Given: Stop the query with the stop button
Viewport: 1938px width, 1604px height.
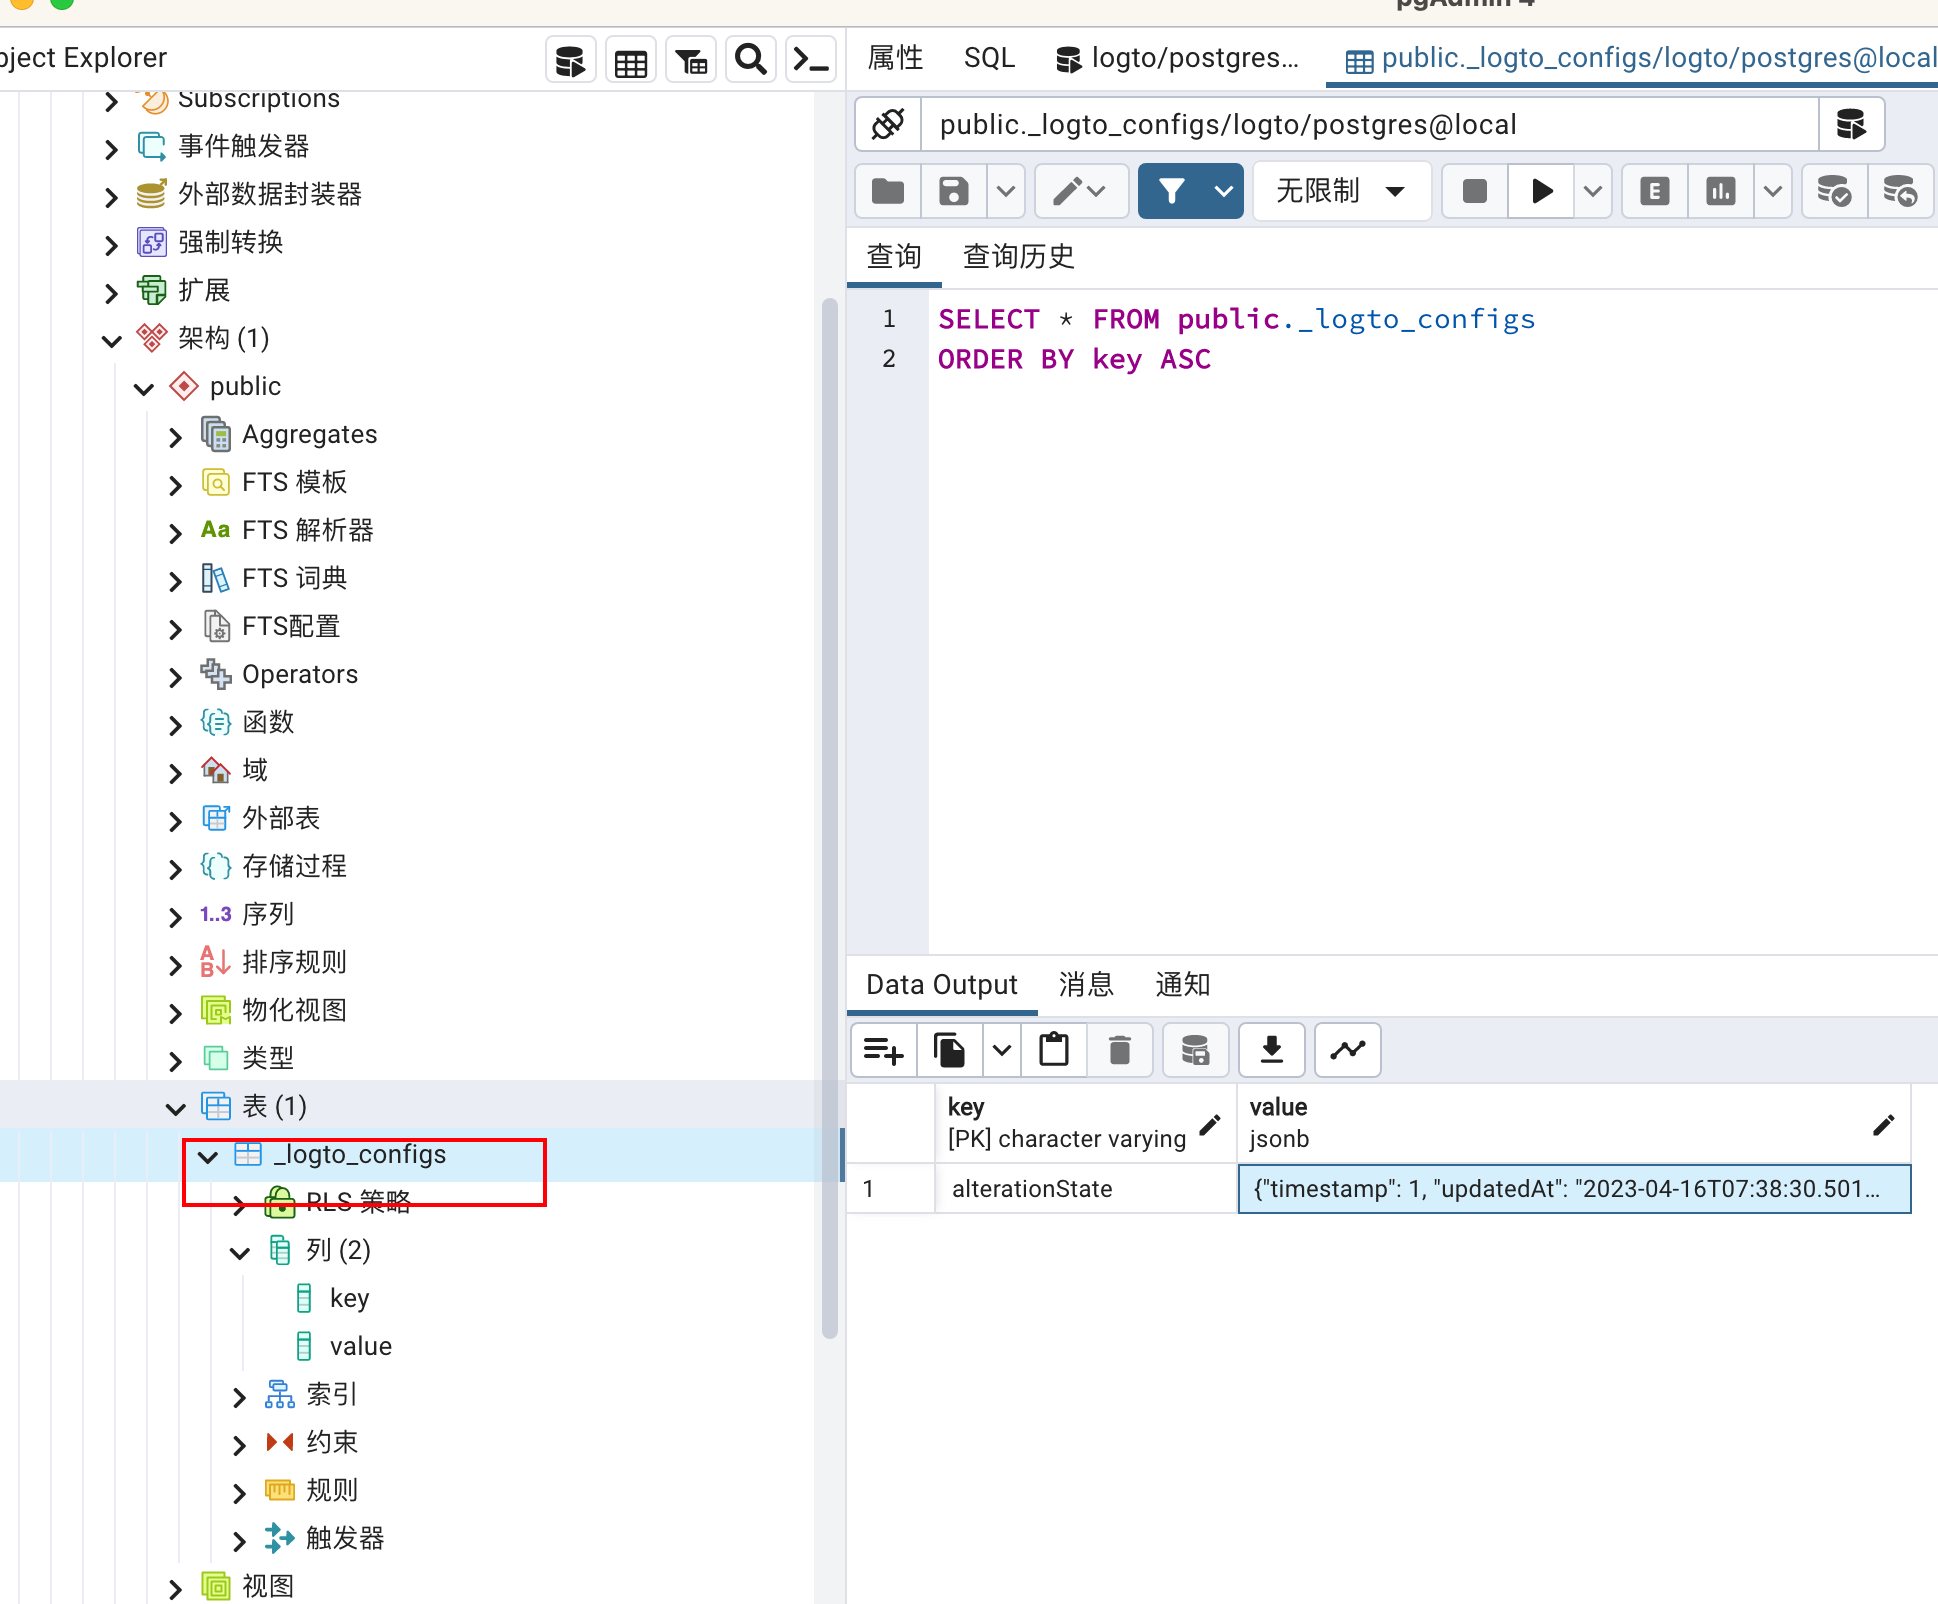Looking at the screenshot, I should coord(1475,191).
